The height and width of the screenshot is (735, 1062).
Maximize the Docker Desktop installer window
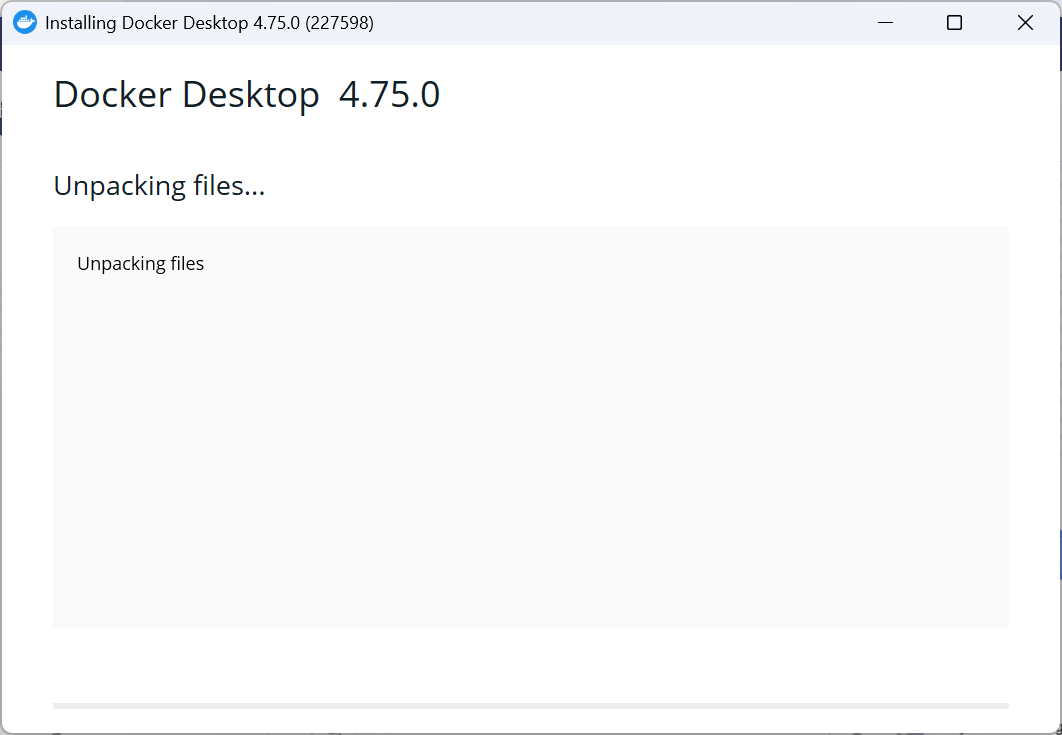click(x=954, y=22)
